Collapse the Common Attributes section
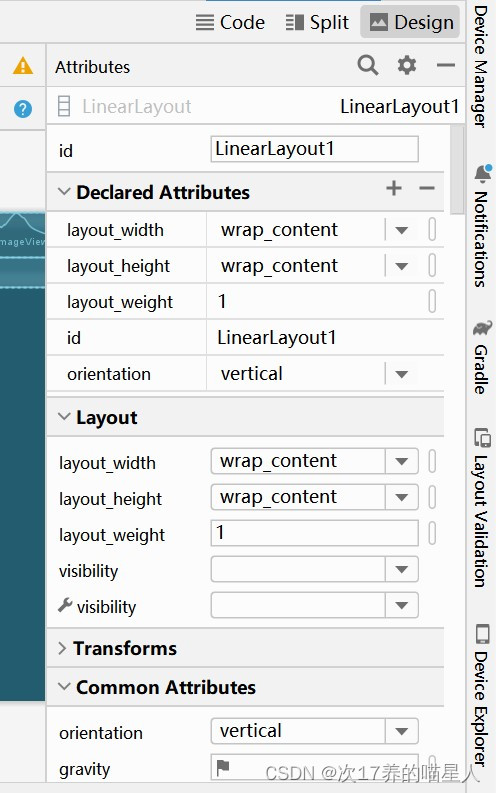Viewport: 496px width, 793px height. pyautogui.click(x=64, y=687)
